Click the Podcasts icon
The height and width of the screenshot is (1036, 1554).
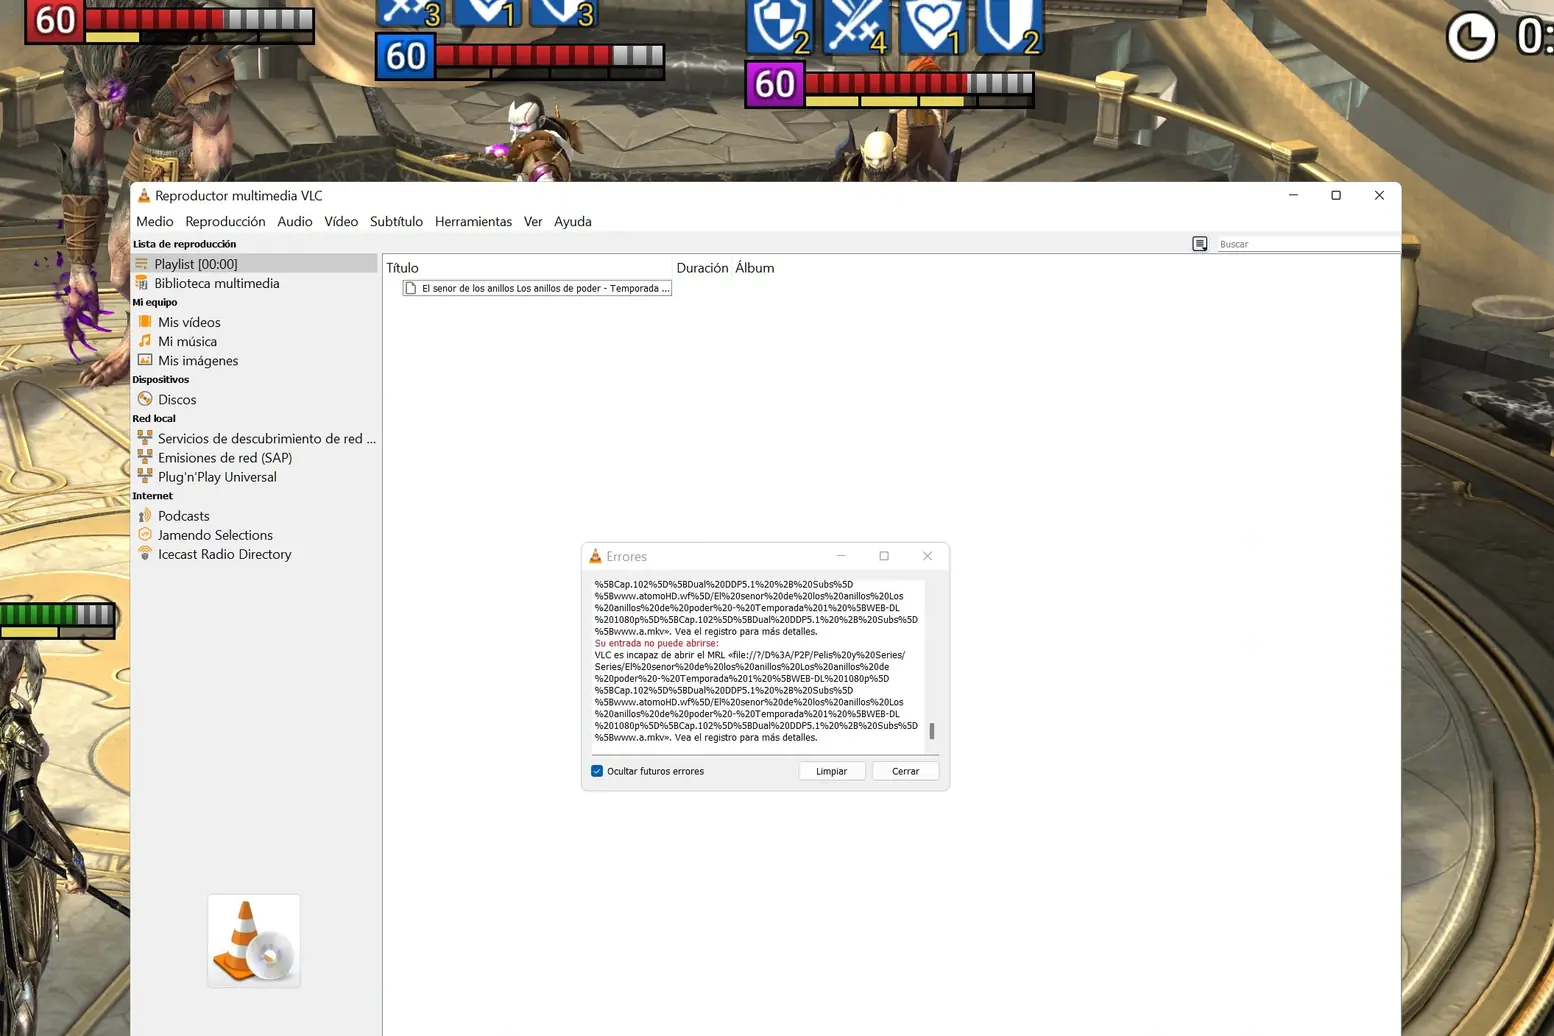145,515
